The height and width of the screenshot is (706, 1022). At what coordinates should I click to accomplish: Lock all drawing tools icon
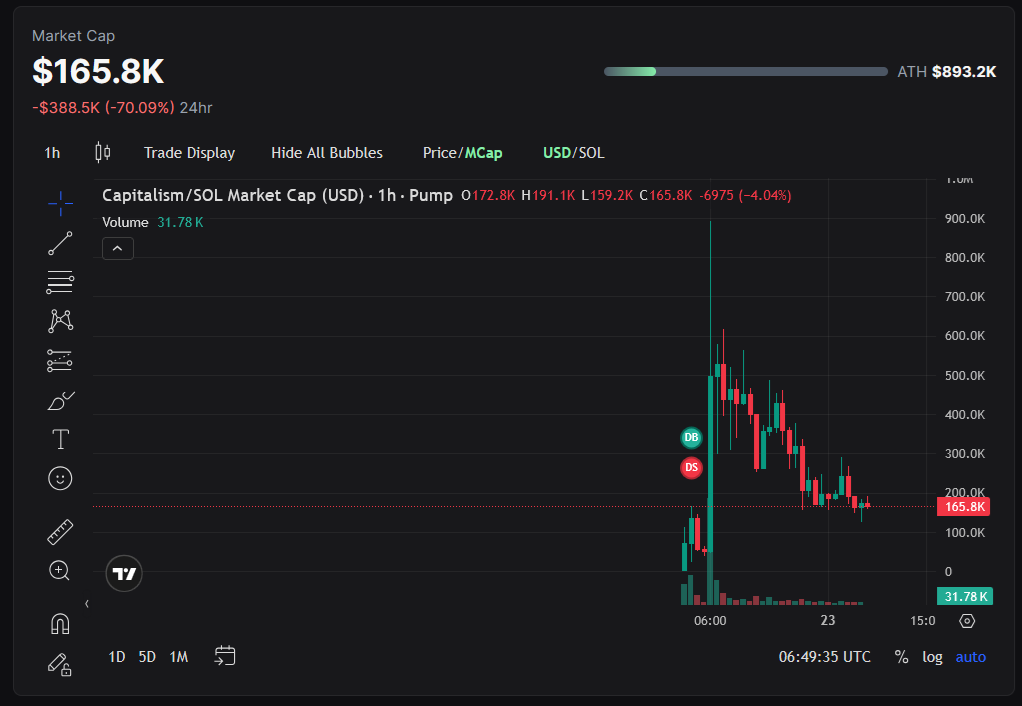pos(60,664)
